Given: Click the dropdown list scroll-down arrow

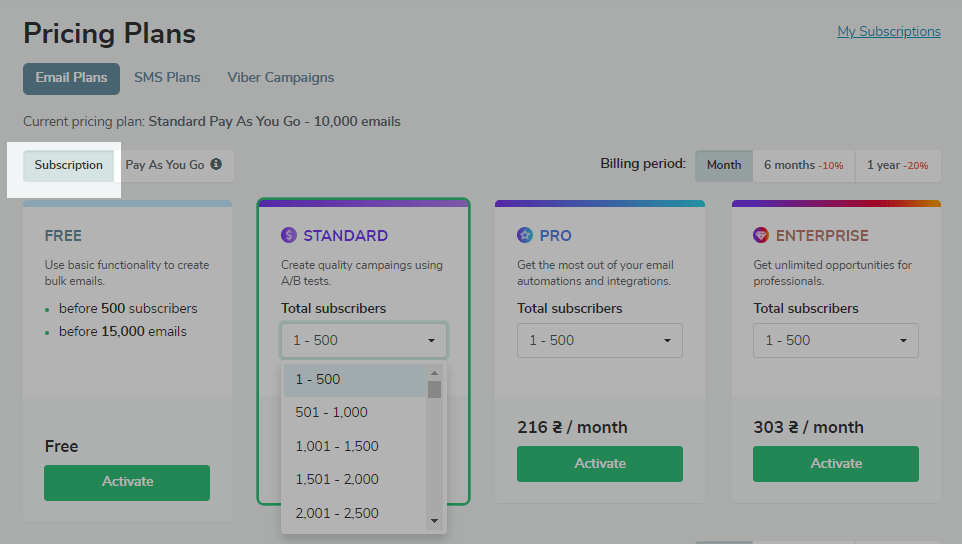Looking at the screenshot, I should pos(434,521).
